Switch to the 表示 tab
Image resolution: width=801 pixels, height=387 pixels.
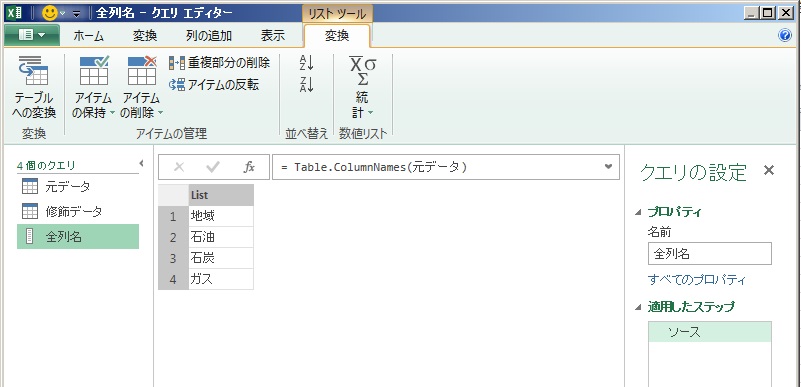pyautogui.click(x=273, y=36)
